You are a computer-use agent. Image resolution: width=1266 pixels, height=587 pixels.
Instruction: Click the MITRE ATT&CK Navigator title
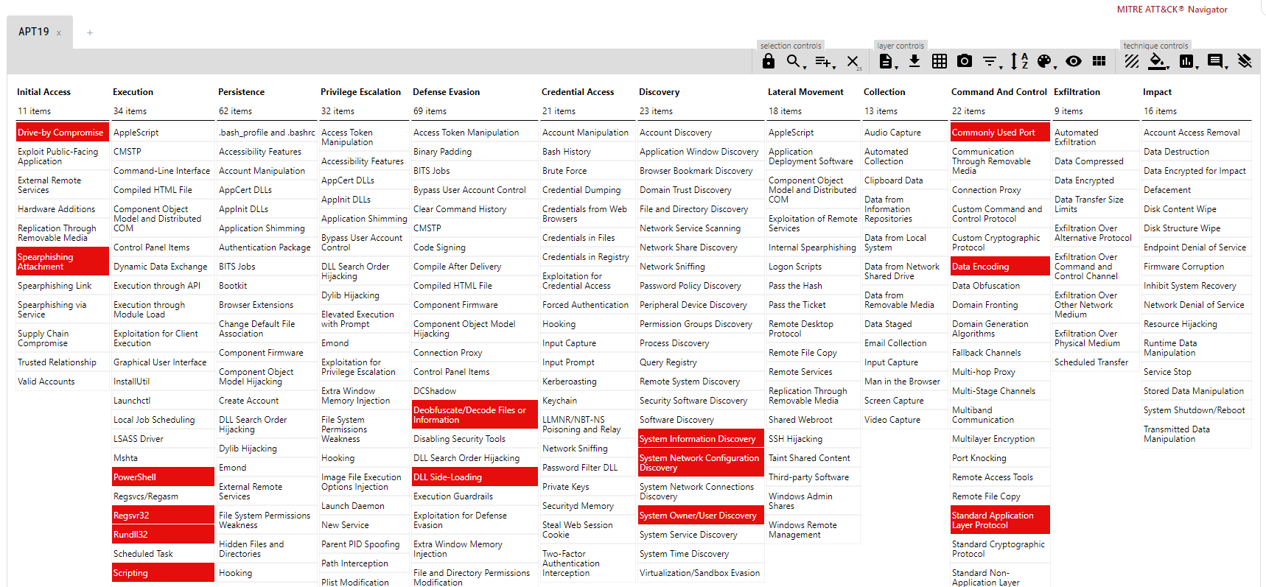(1172, 9)
